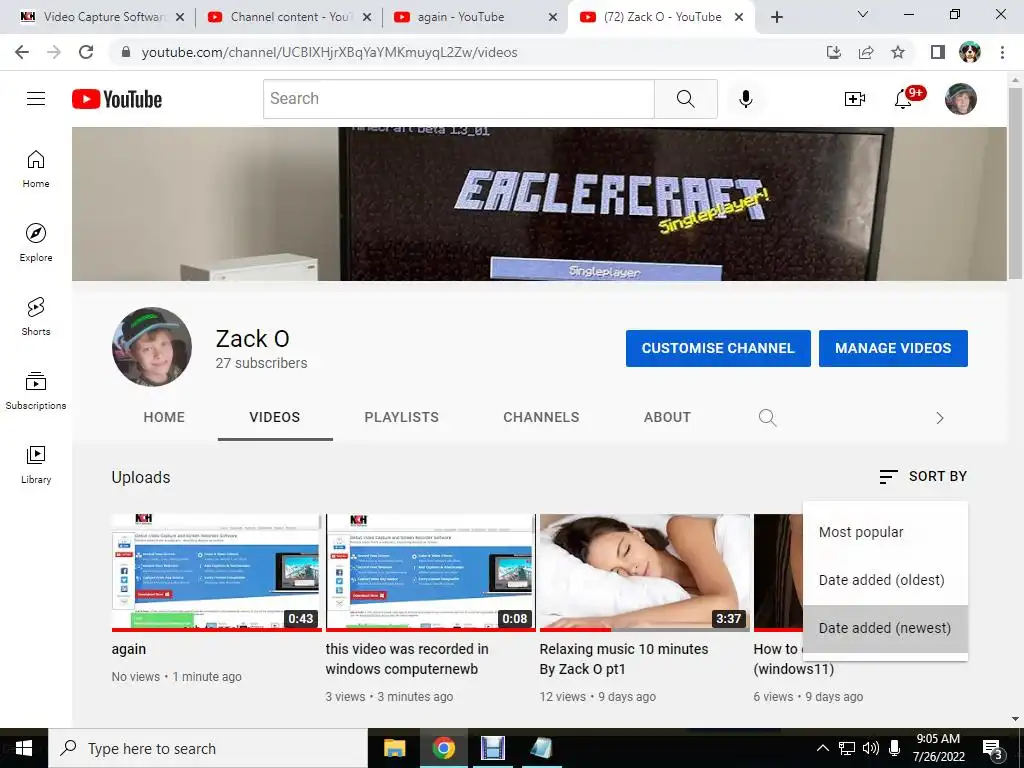The width and height of the screenshot is (1024, 768).
Task: Open Shorts in the sidebar
Action: 36,317
